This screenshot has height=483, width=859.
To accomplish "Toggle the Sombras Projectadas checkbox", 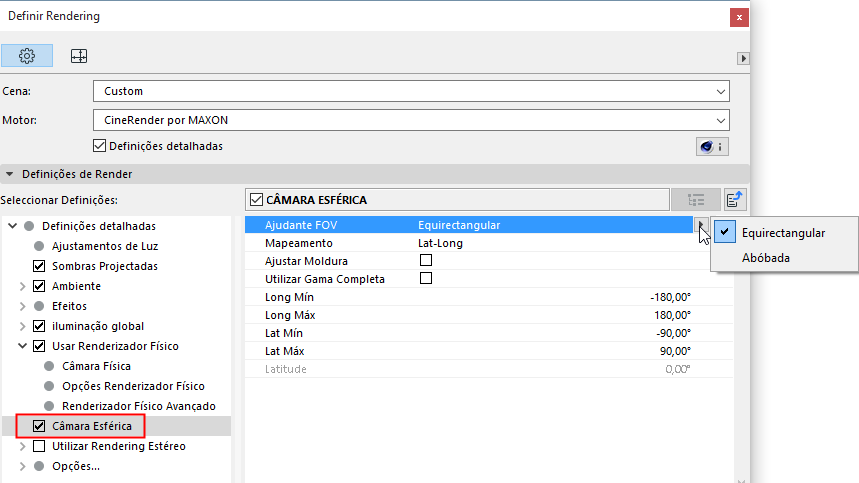I will pos(39,266).
